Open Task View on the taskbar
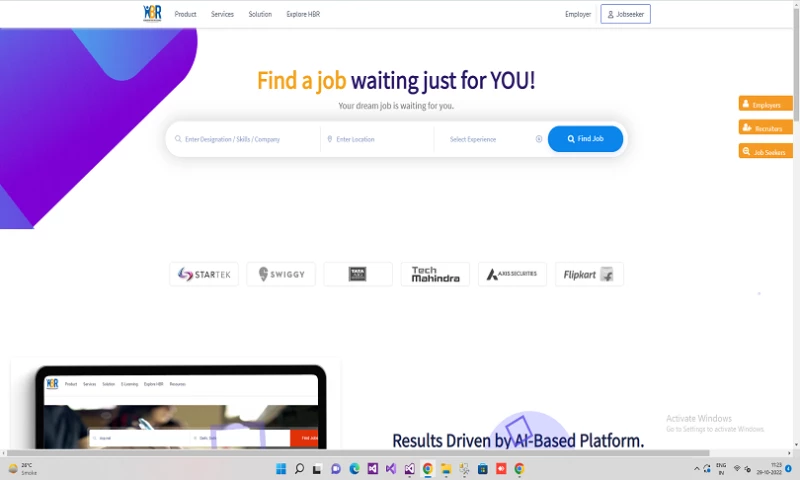800x480 pixels. point(317,469)
